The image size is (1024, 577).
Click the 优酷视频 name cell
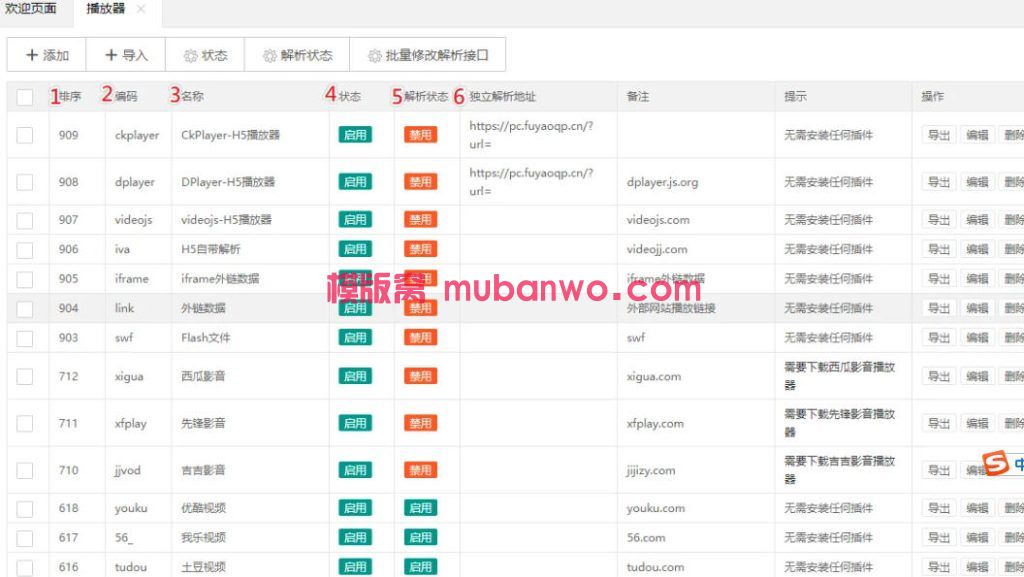[203, 508]
